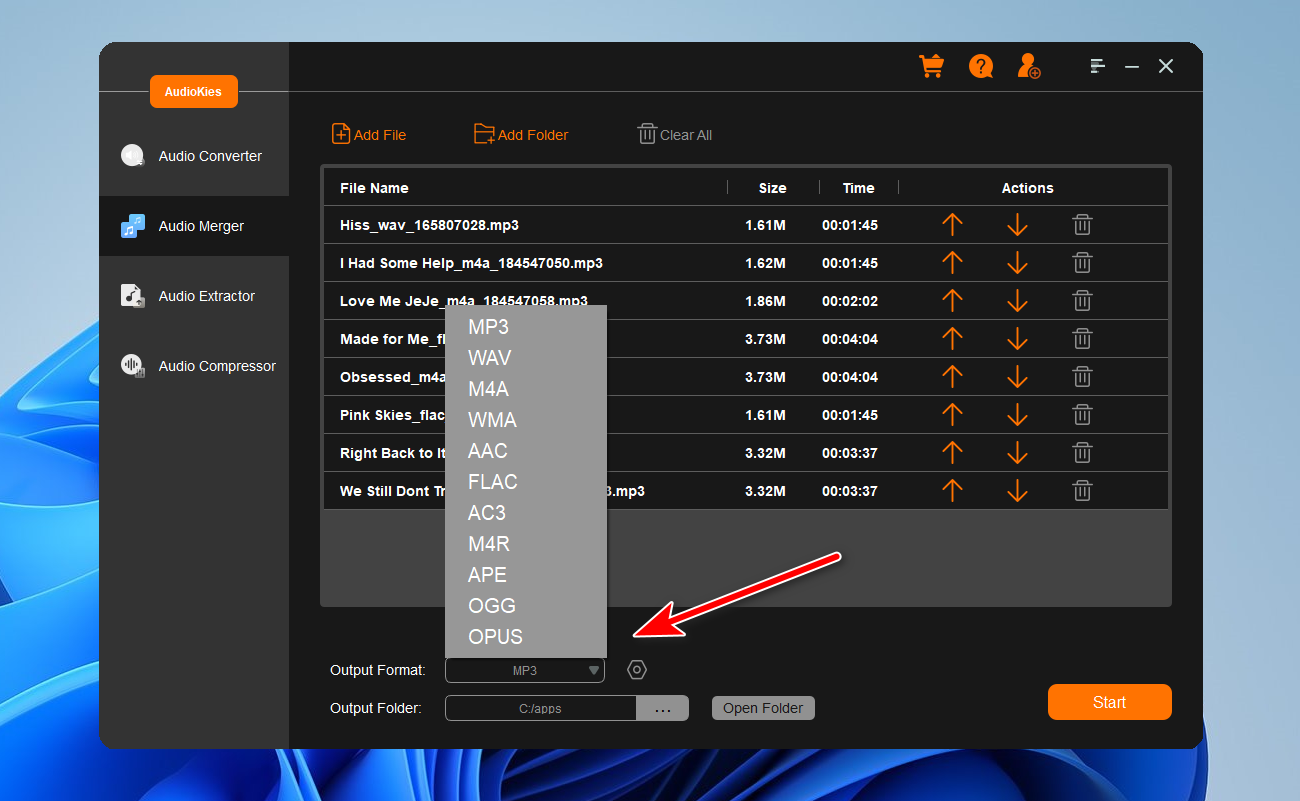The image size is (1300, 801).
Task: Select FLAC from the format list
Action: (x=492, y=482)
